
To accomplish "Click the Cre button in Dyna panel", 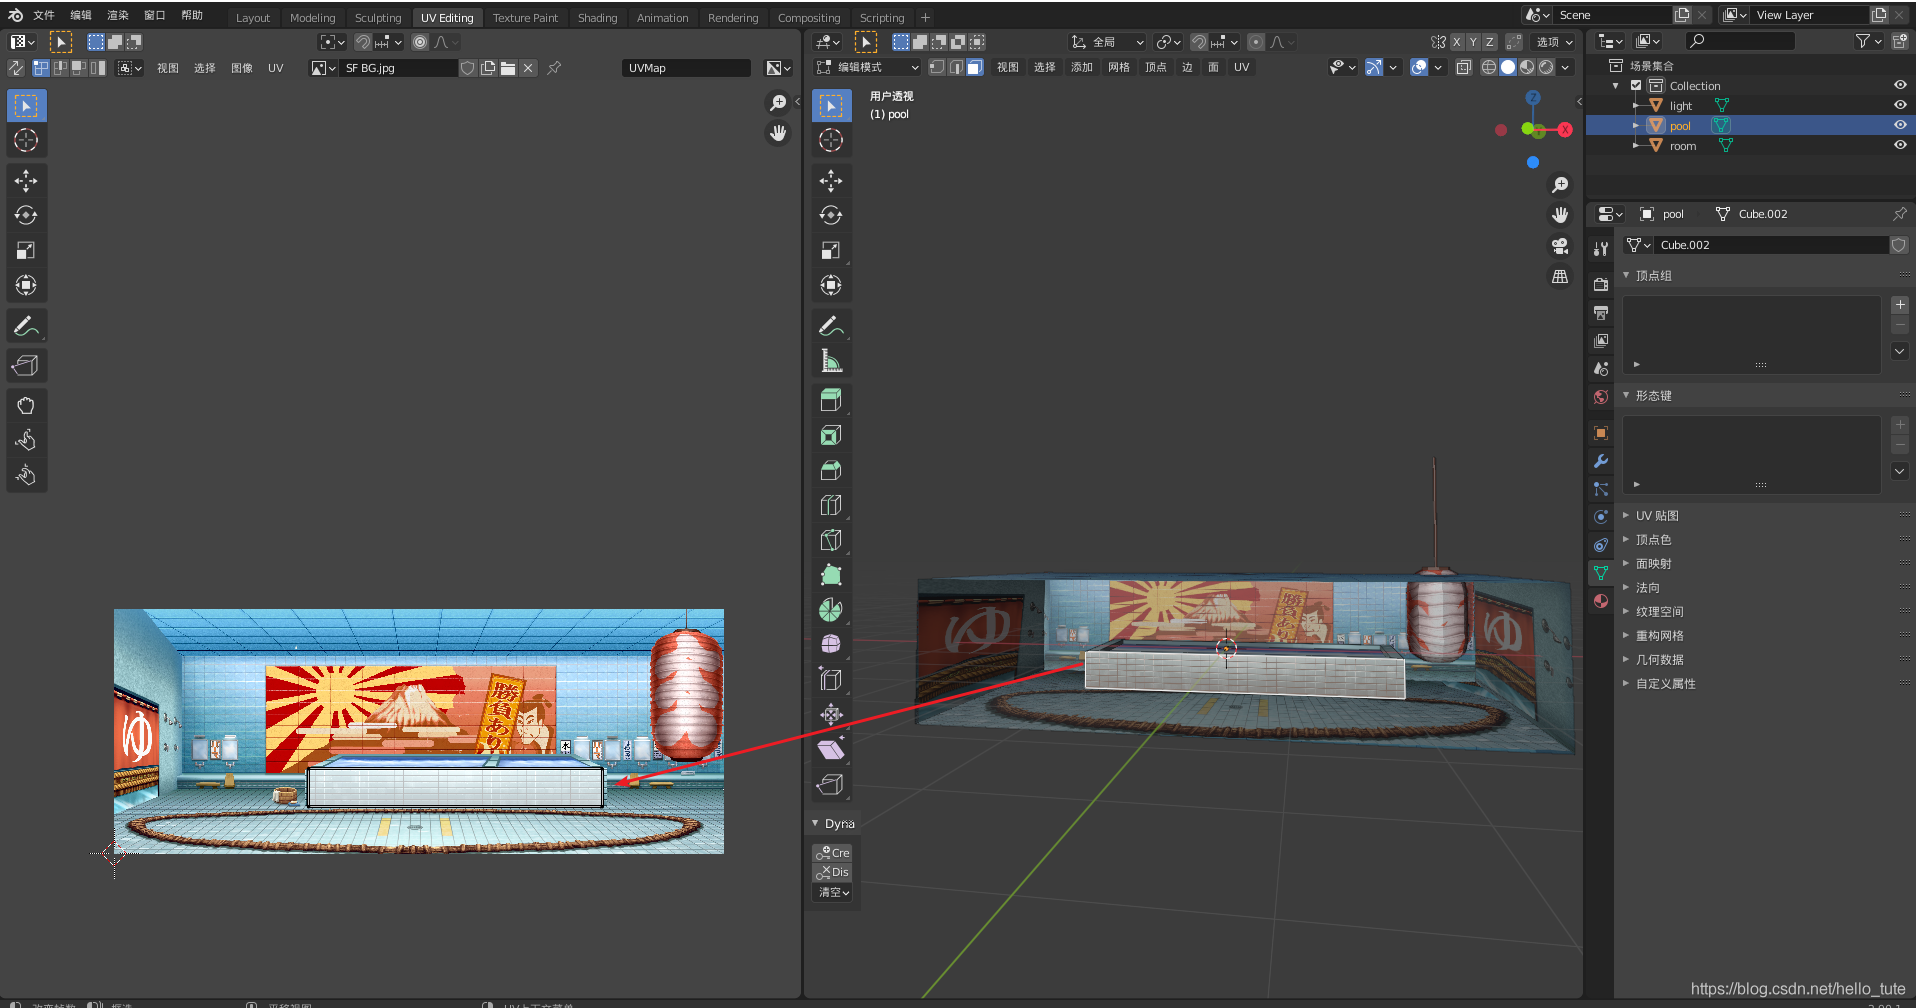I will coord(832,853).
